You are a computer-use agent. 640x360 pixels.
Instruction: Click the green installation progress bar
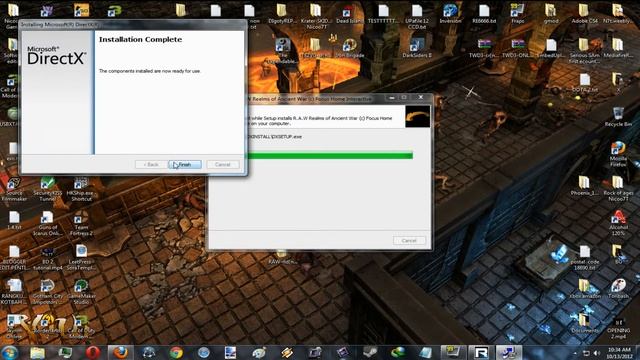331,156
